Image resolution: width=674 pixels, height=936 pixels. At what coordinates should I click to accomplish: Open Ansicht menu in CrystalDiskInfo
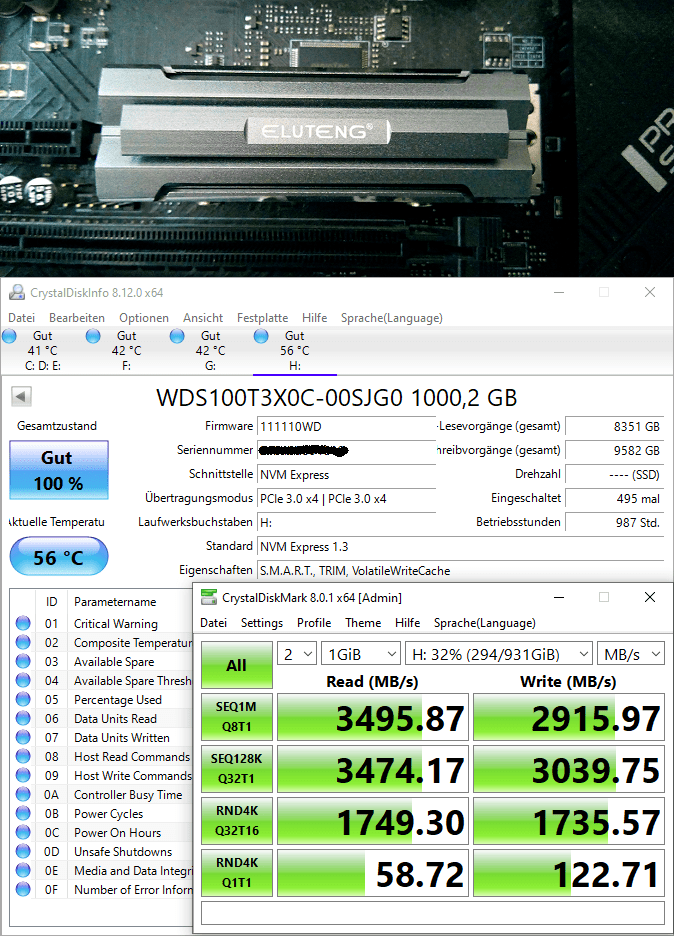203,318
